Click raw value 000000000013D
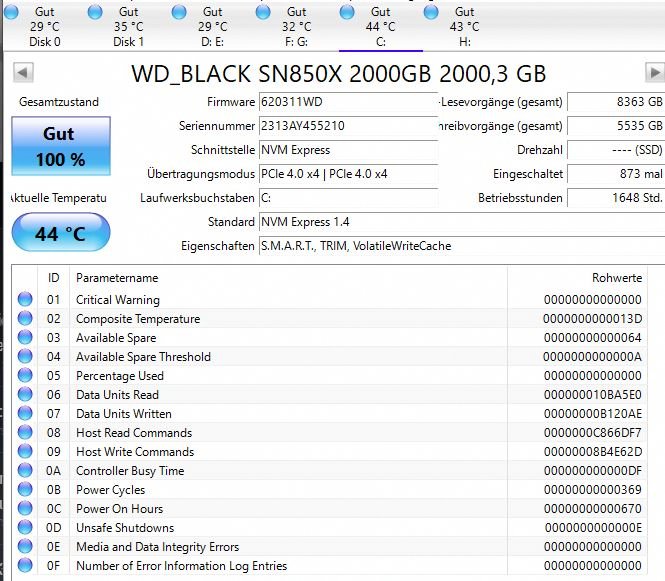Viewport: 665px width, 581px height. pyautogui.click(x=592, y=319)
